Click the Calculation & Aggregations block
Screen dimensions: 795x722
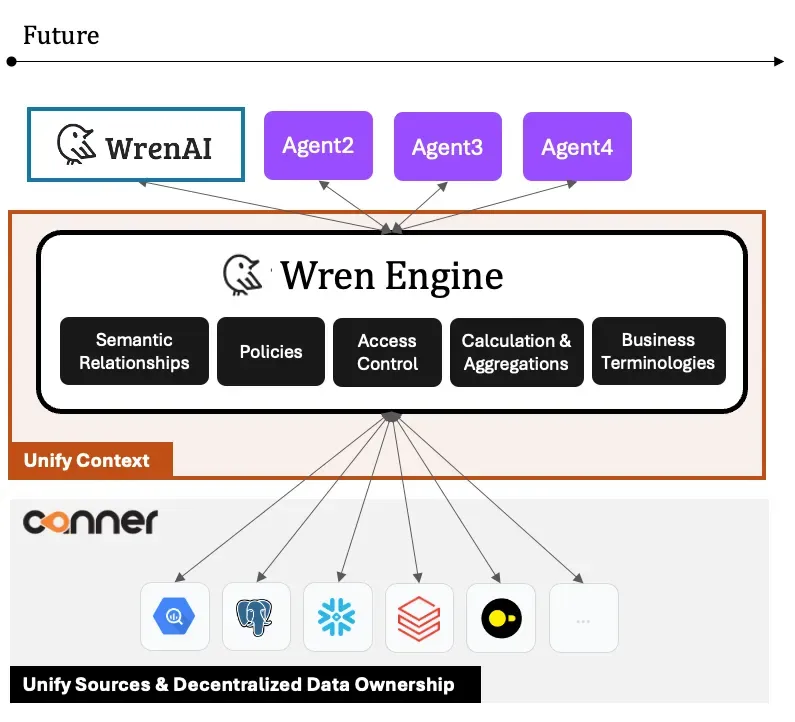[516, 351]
